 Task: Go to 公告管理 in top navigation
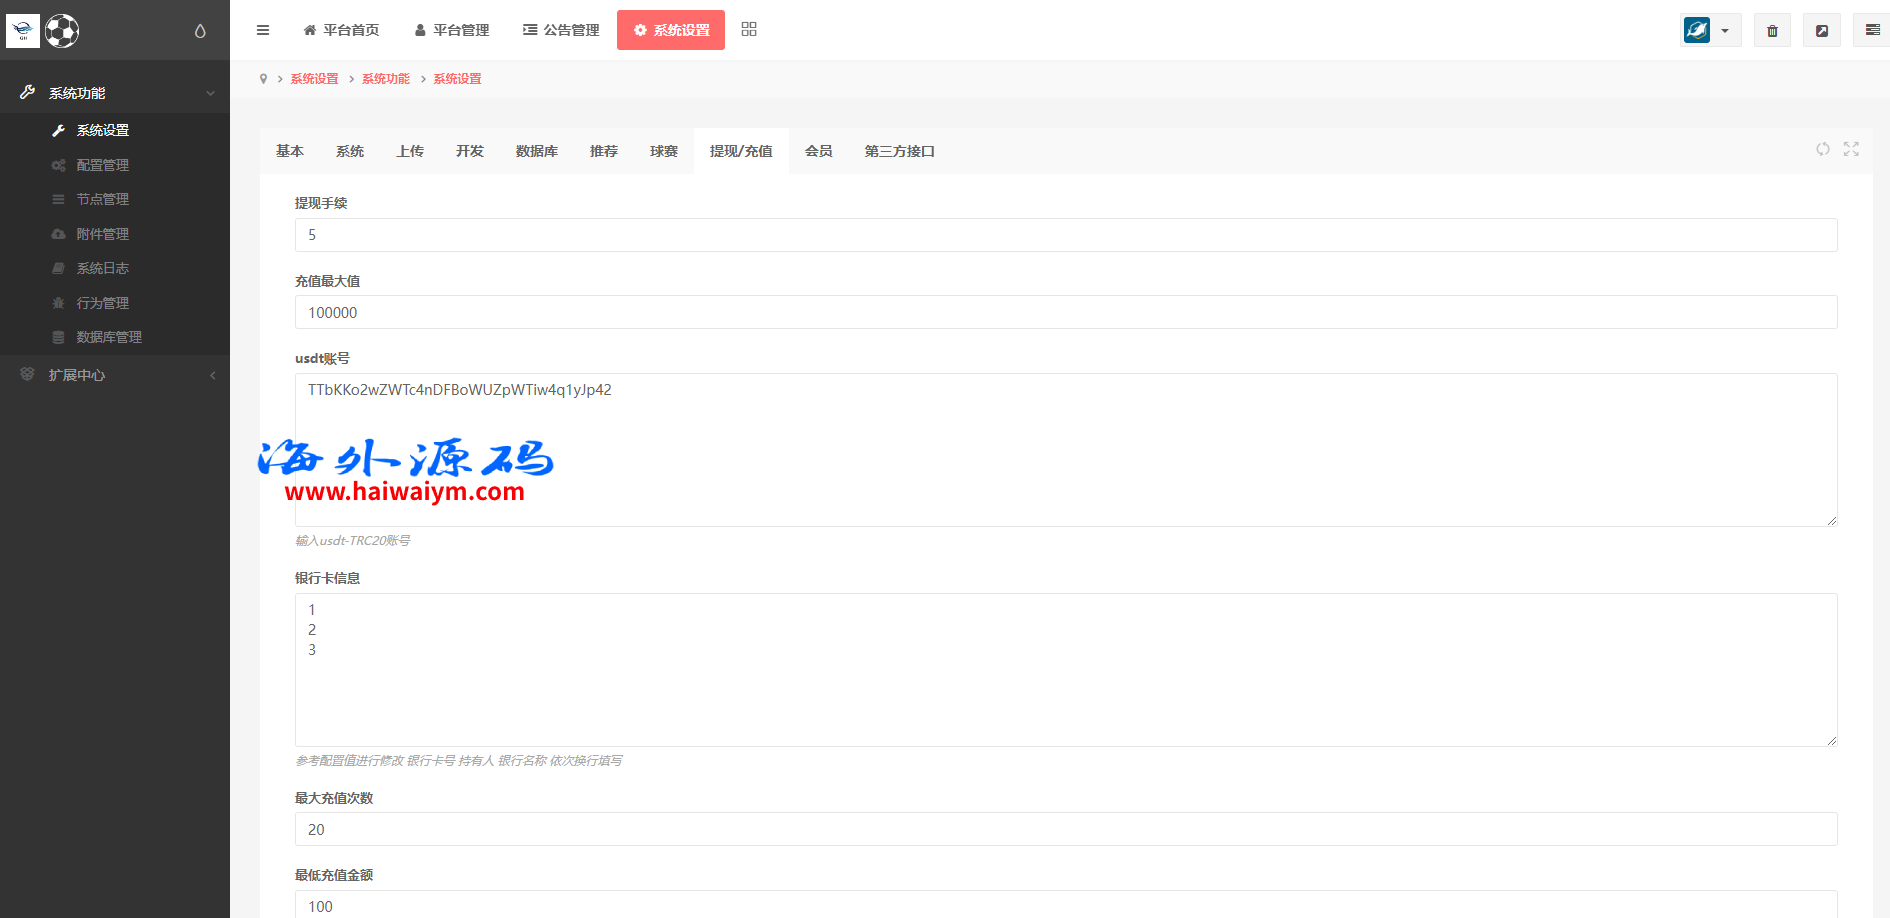click(561, 30)
